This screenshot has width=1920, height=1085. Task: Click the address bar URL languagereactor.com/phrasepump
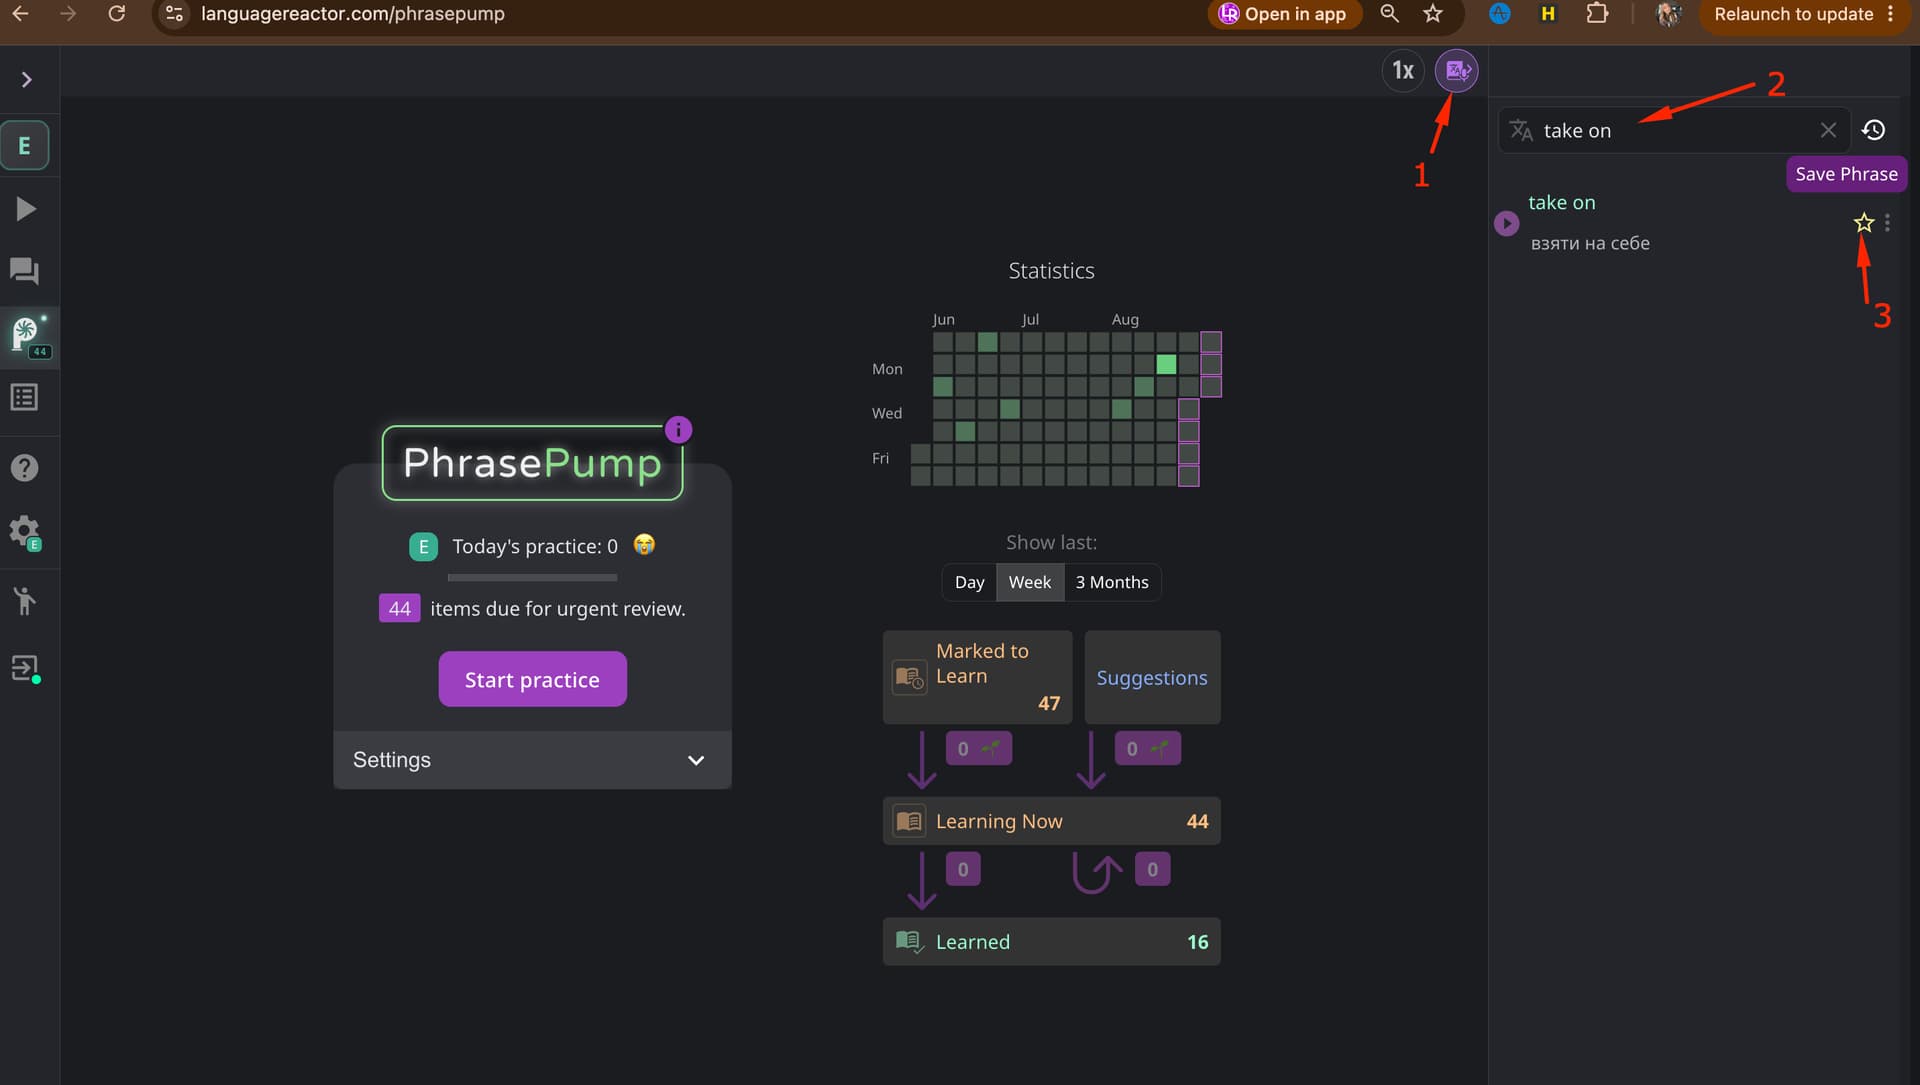[x=353, y=14]
